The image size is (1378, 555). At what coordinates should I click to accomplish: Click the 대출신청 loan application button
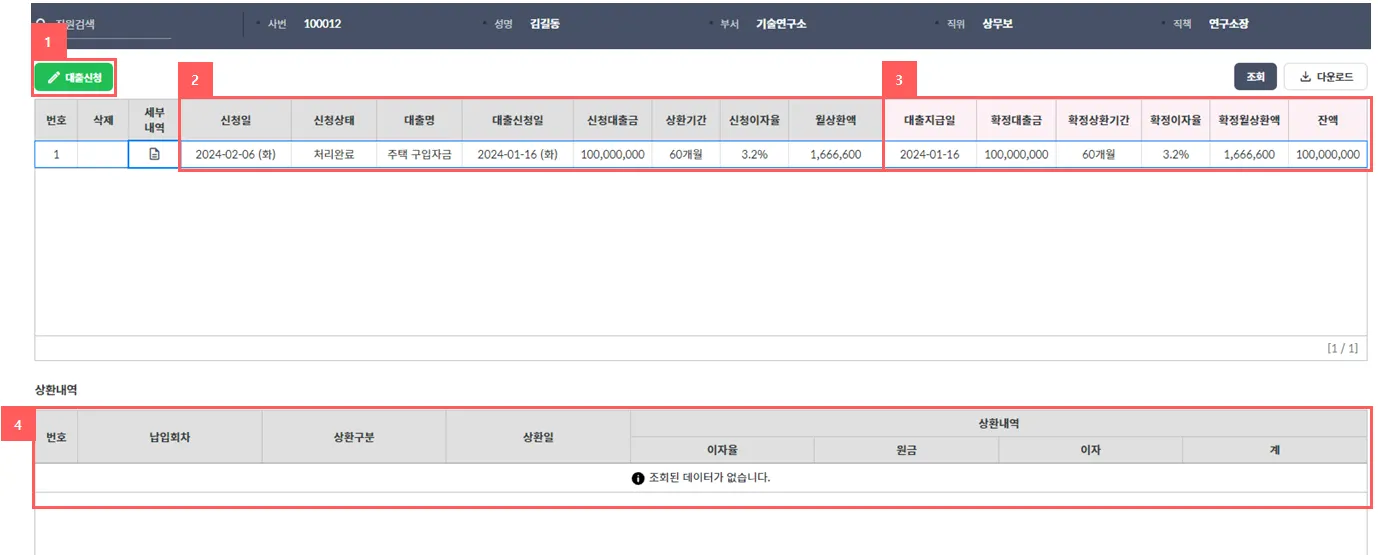(x=74, y=77)
